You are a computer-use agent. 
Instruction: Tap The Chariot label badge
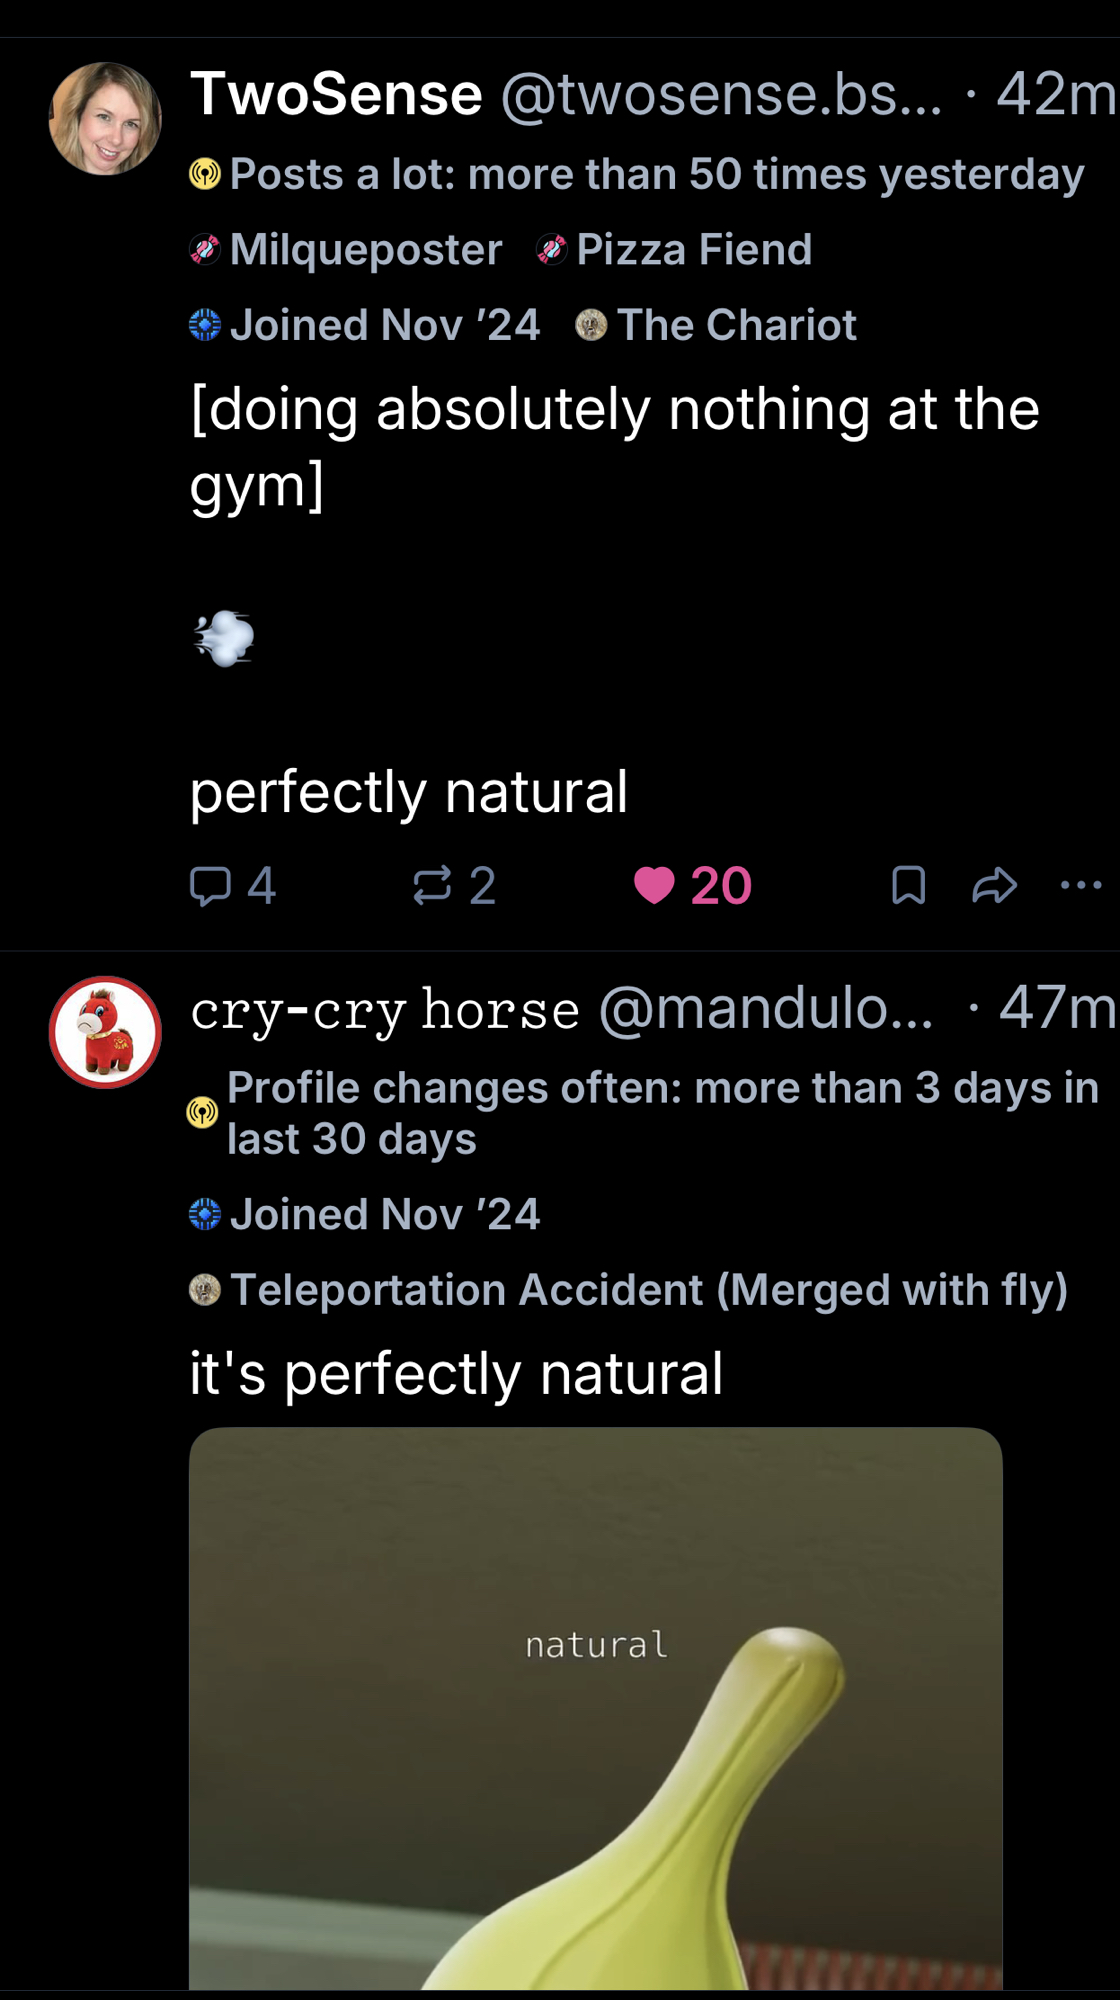(x=716, y=325)
